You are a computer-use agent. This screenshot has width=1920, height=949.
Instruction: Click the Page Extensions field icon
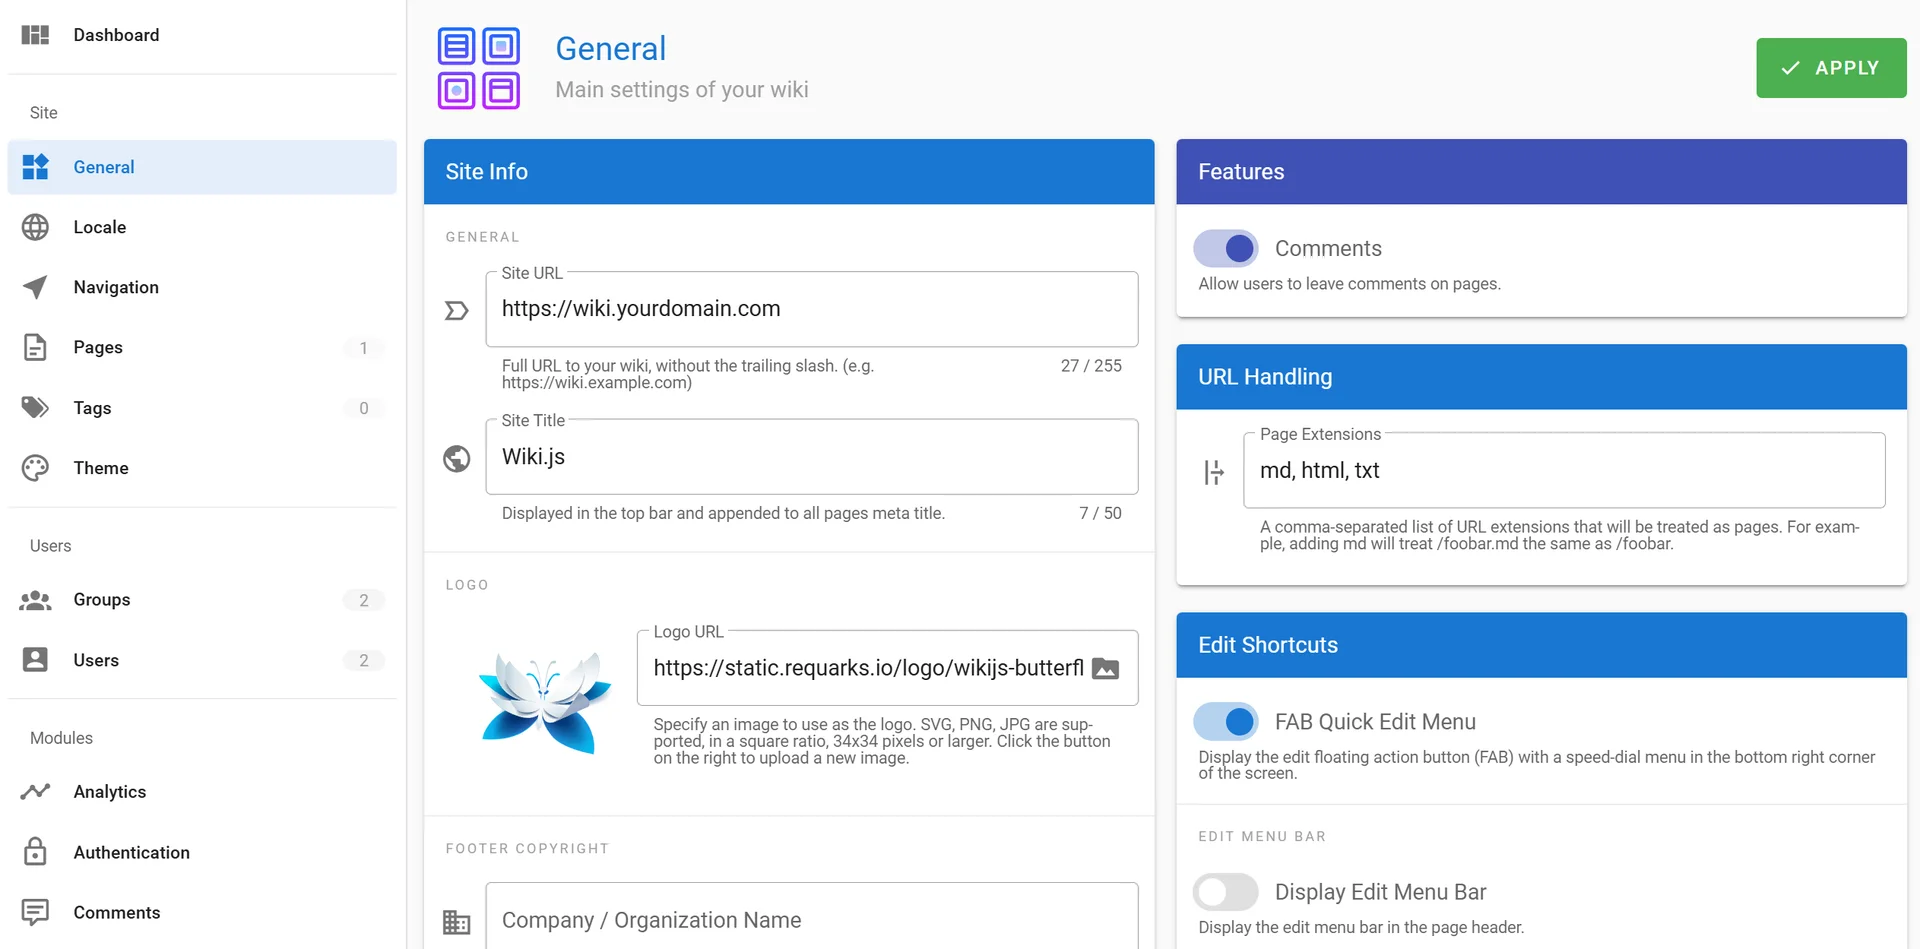click(x=1213, y=472)
